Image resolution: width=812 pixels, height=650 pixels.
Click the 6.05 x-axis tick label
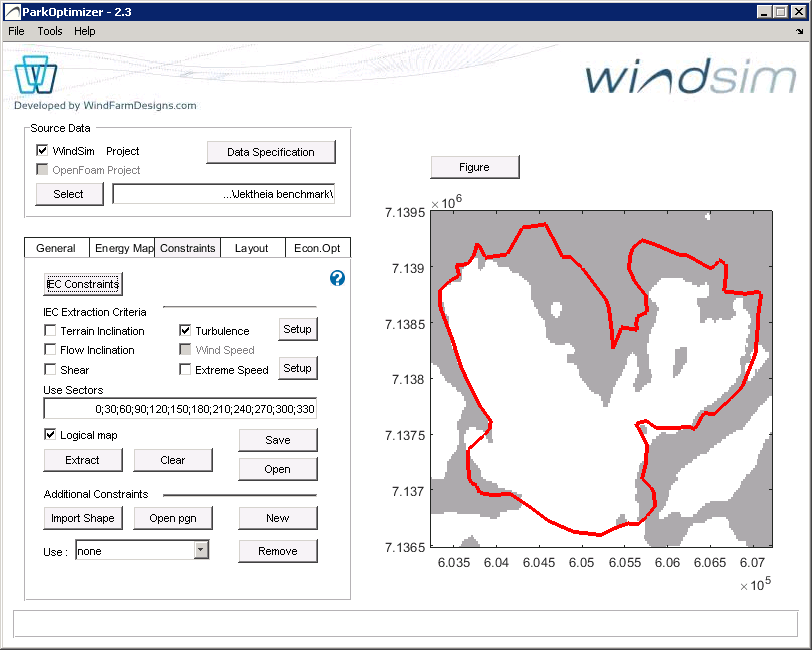[x=582, y=562]
